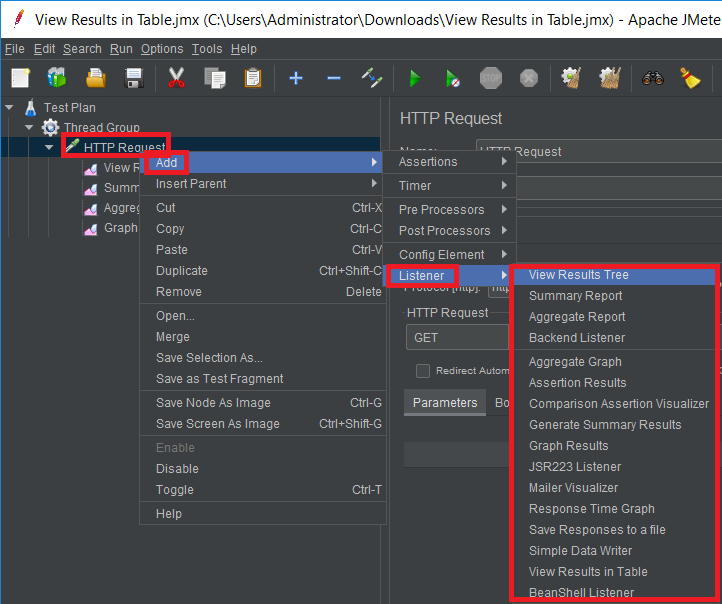Click the View Results listener tree icon

[91, 168]
